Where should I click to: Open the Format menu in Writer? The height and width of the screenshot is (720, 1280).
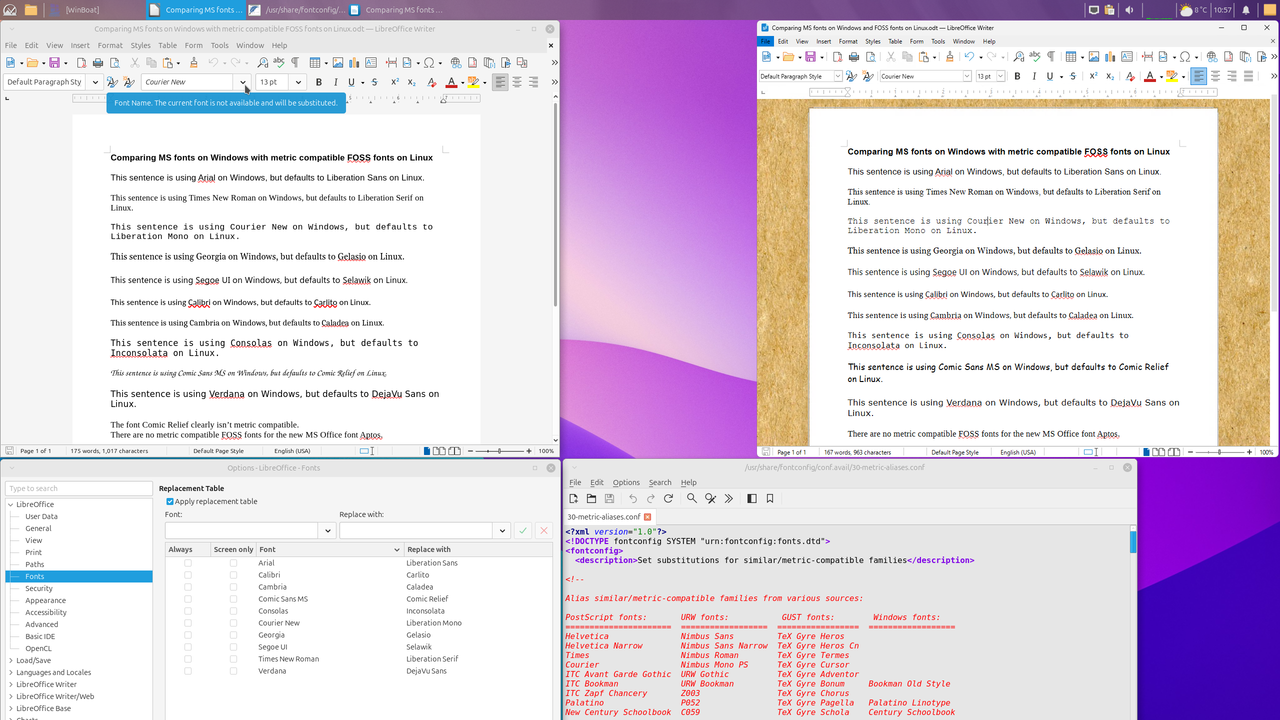(x=110, y=44)
